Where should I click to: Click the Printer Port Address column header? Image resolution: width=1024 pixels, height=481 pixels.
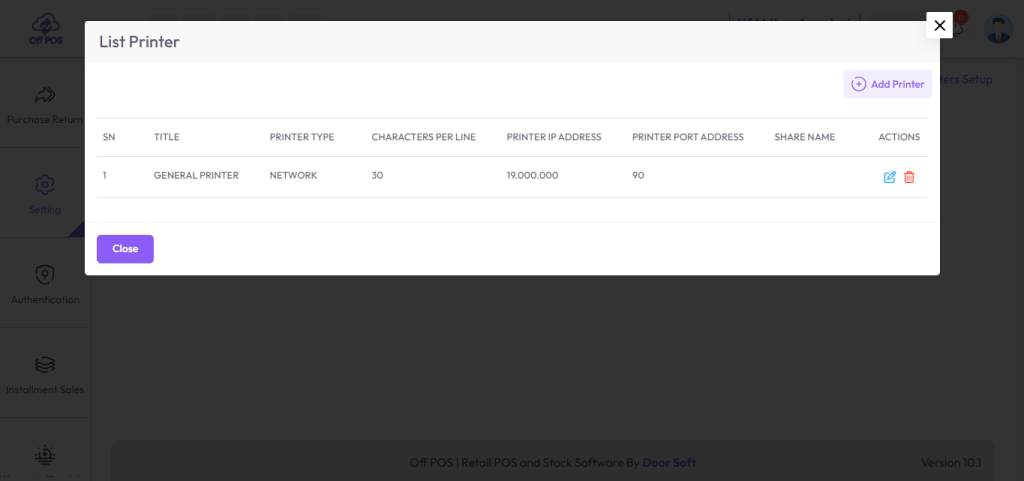688,137
